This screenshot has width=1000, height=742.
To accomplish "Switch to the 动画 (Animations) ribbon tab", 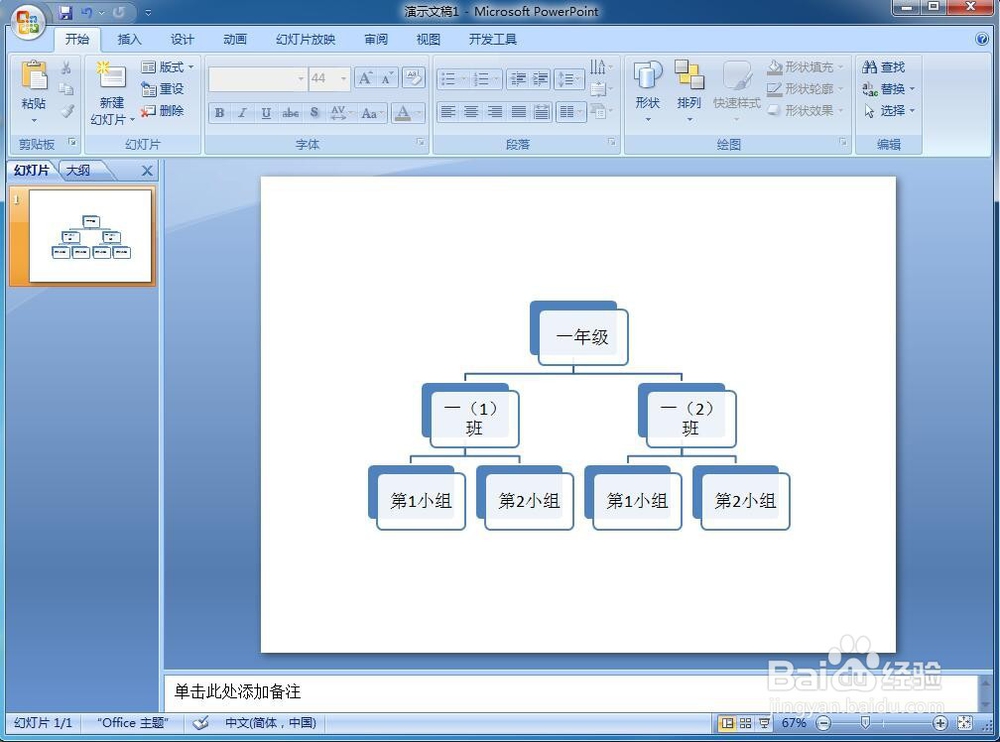I will coord(235,40).
